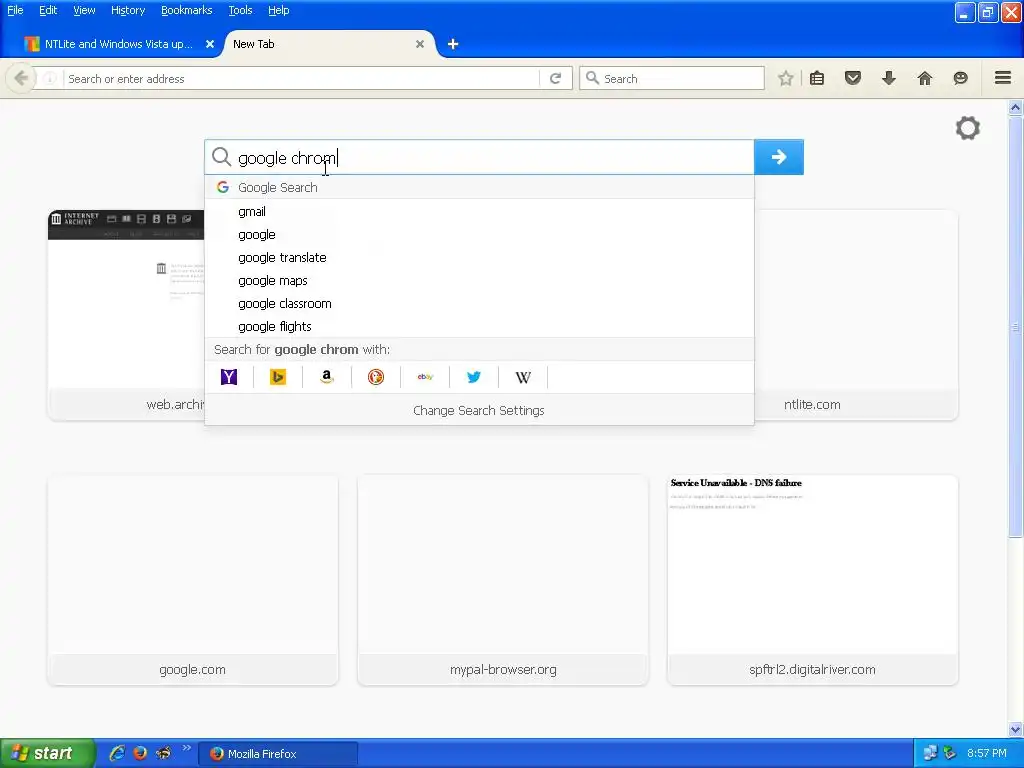
Task: Open a new tab with plus button
Action: point(453,44)
